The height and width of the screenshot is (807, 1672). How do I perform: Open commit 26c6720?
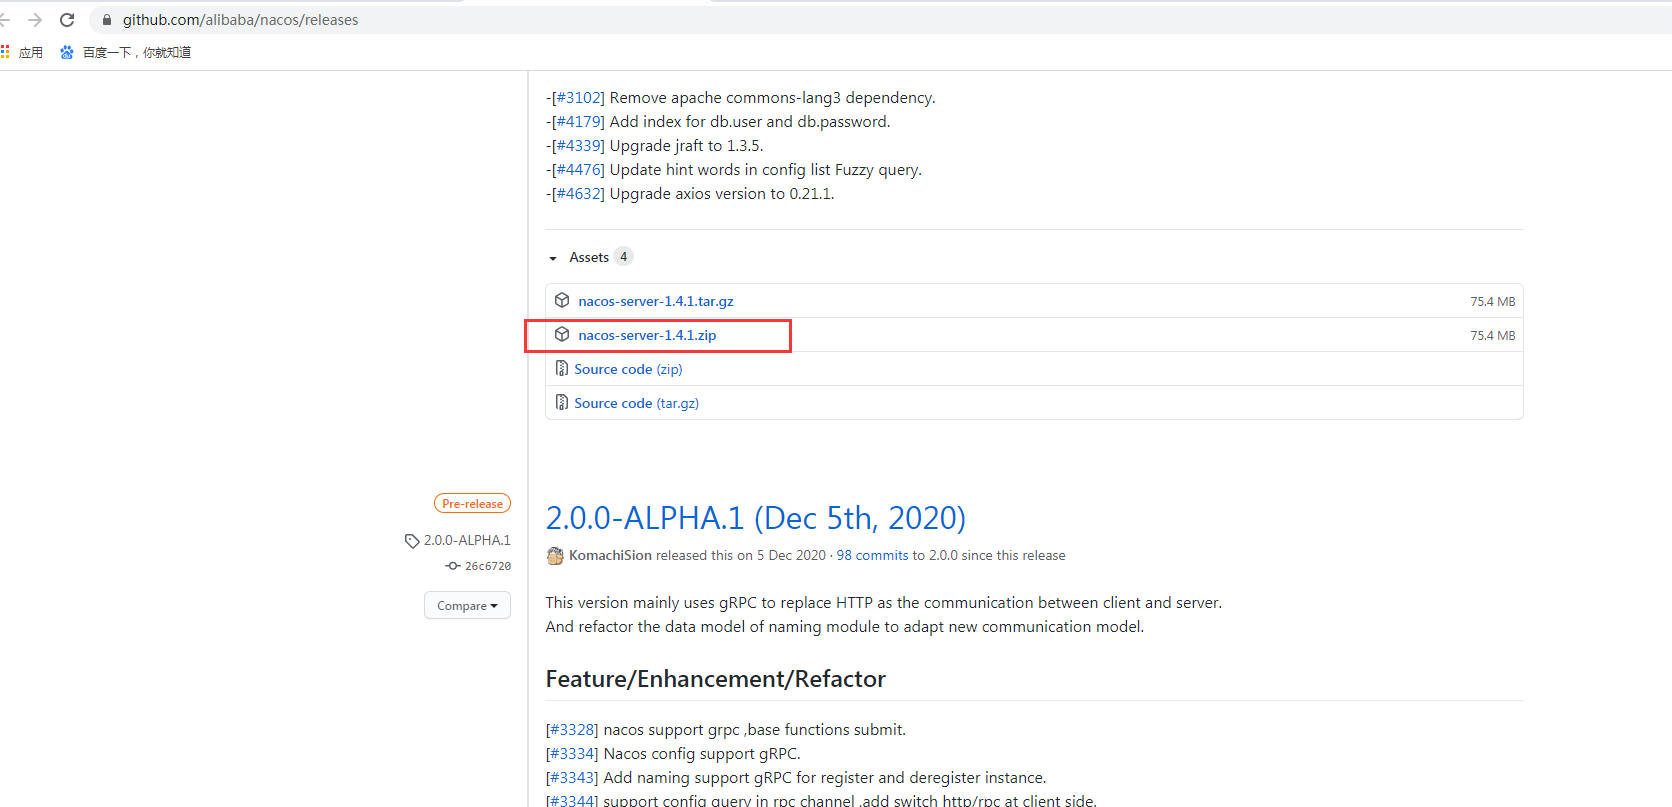click(x=488, y=566)
